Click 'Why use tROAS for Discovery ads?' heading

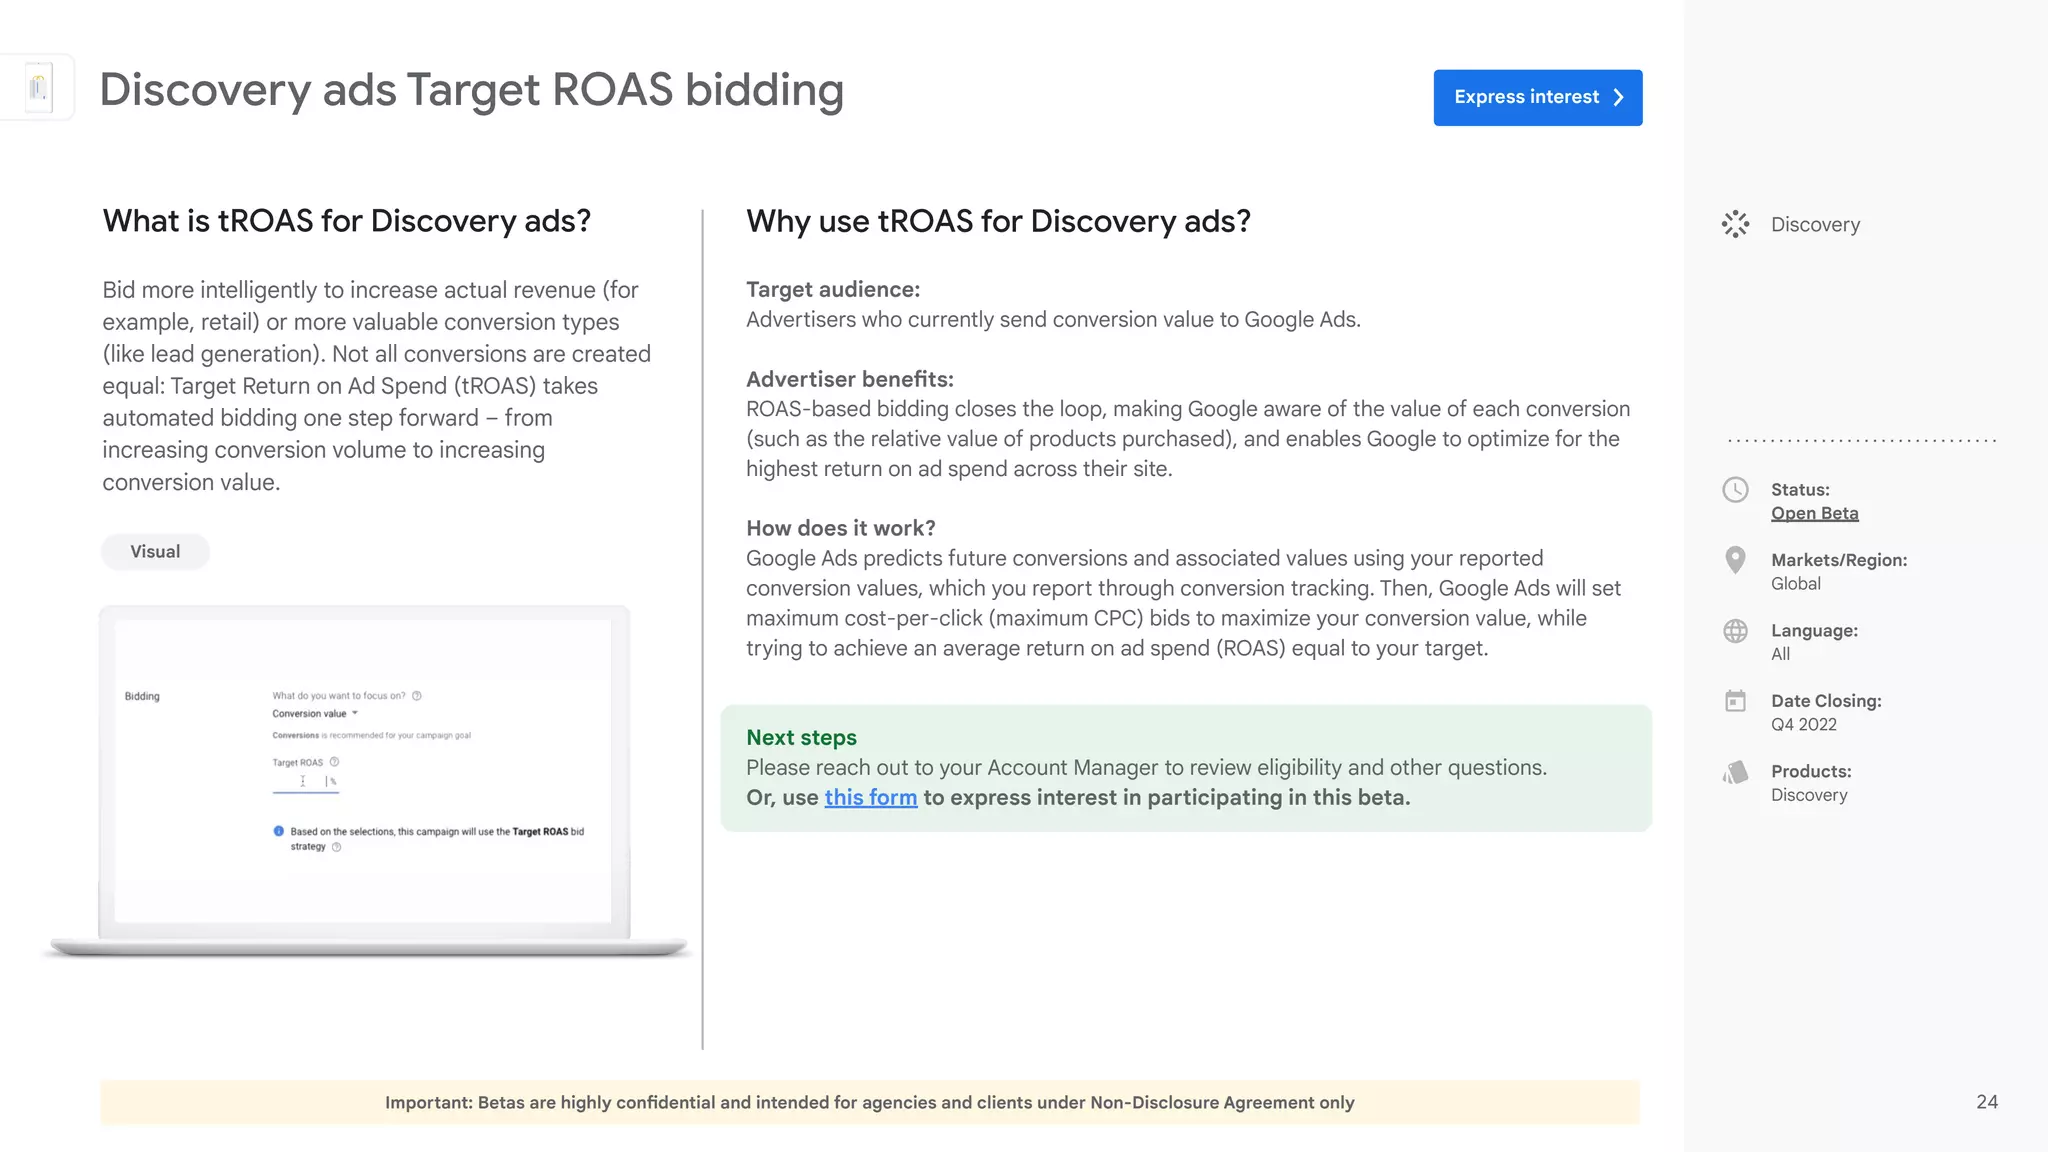tap(998, 221)
